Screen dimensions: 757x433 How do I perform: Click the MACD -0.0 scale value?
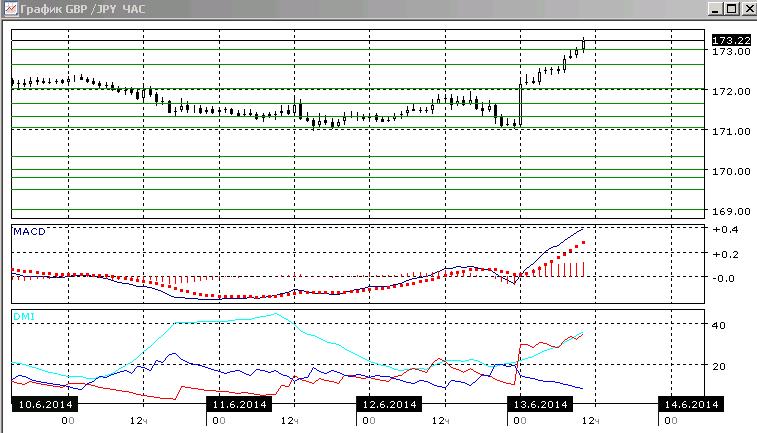tap(724, 279)
